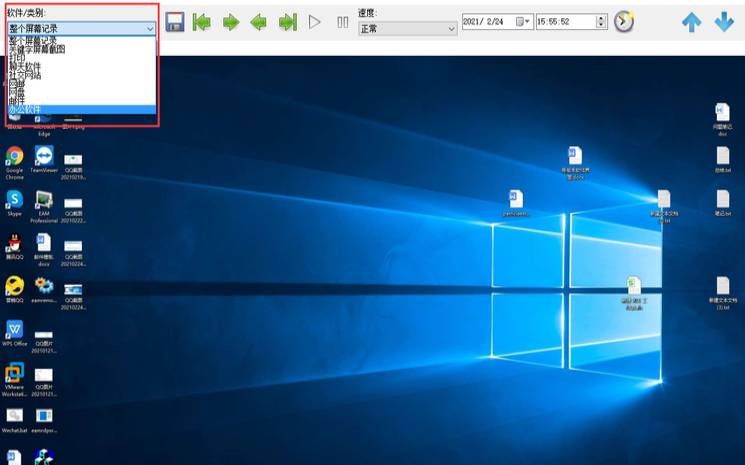The image size is (745, 465).
Task: Select 办公软件 in the category list
Action: pyautogui.click(x=81, y=110)
